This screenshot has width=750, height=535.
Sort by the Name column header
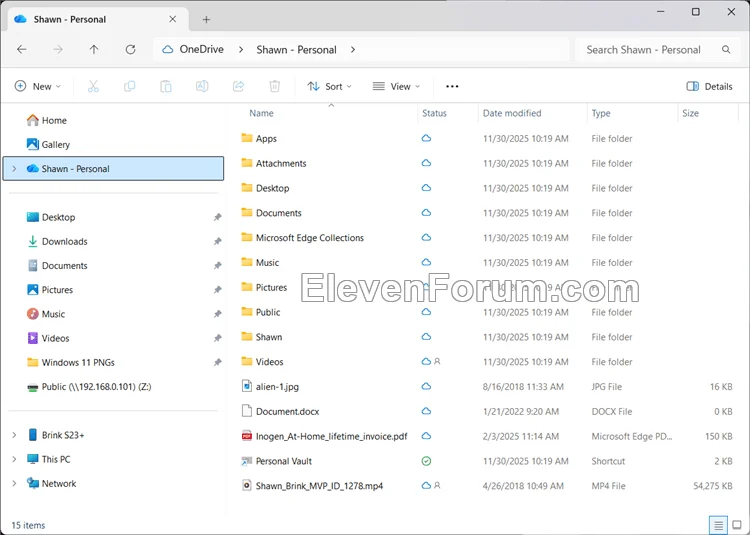(261, 113)
